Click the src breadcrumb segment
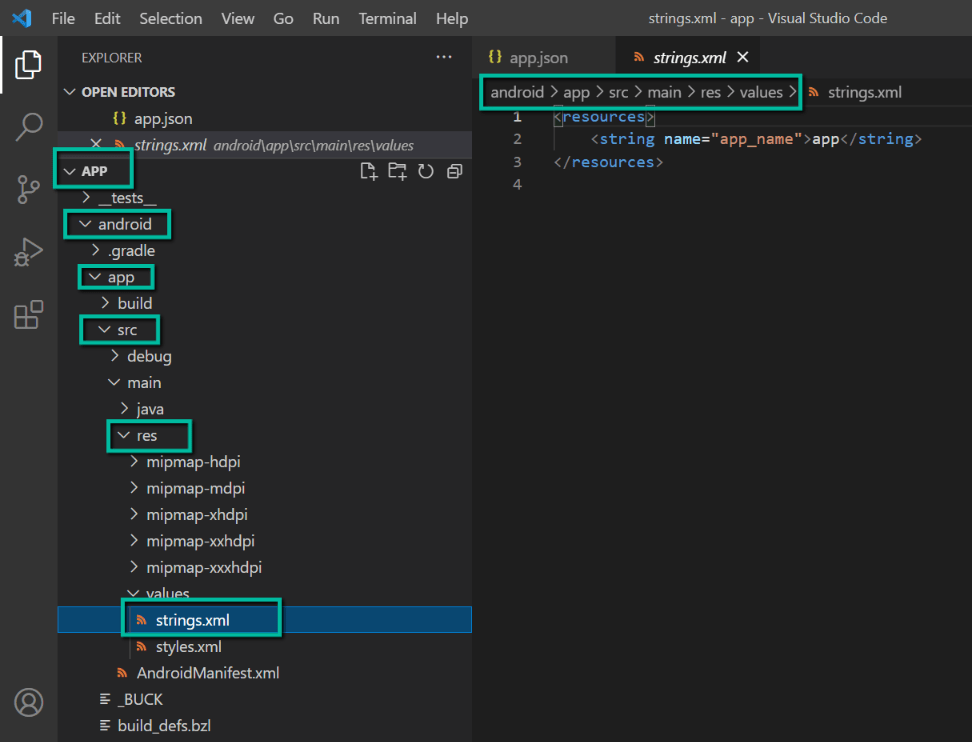Image resolution: width=972 pixels, height=742 pixels. click(618, 92)
